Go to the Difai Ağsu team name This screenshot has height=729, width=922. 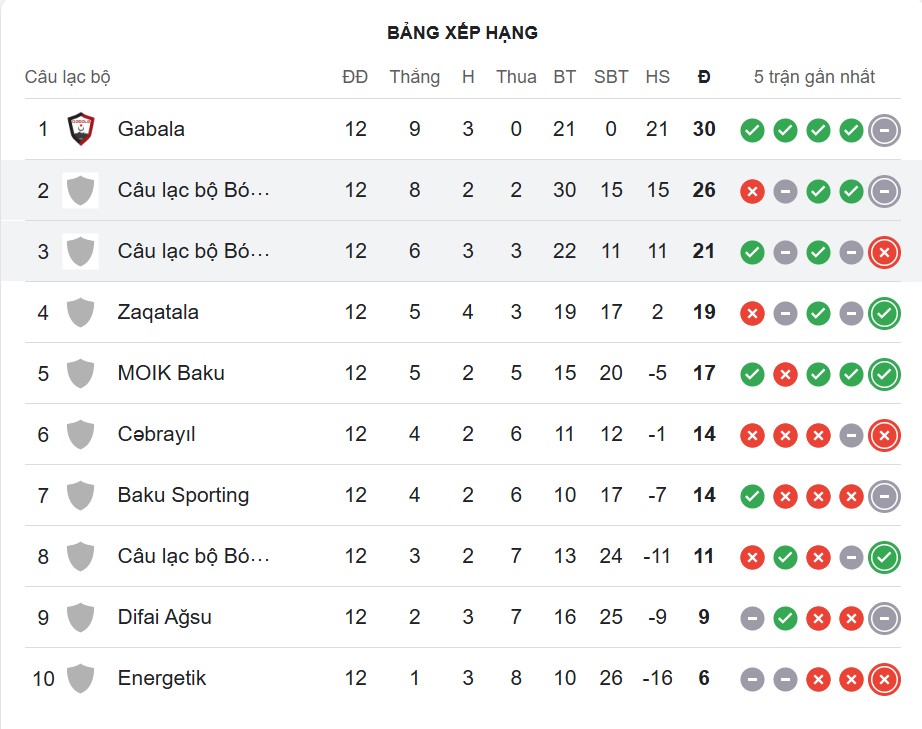tap(165, 617)
